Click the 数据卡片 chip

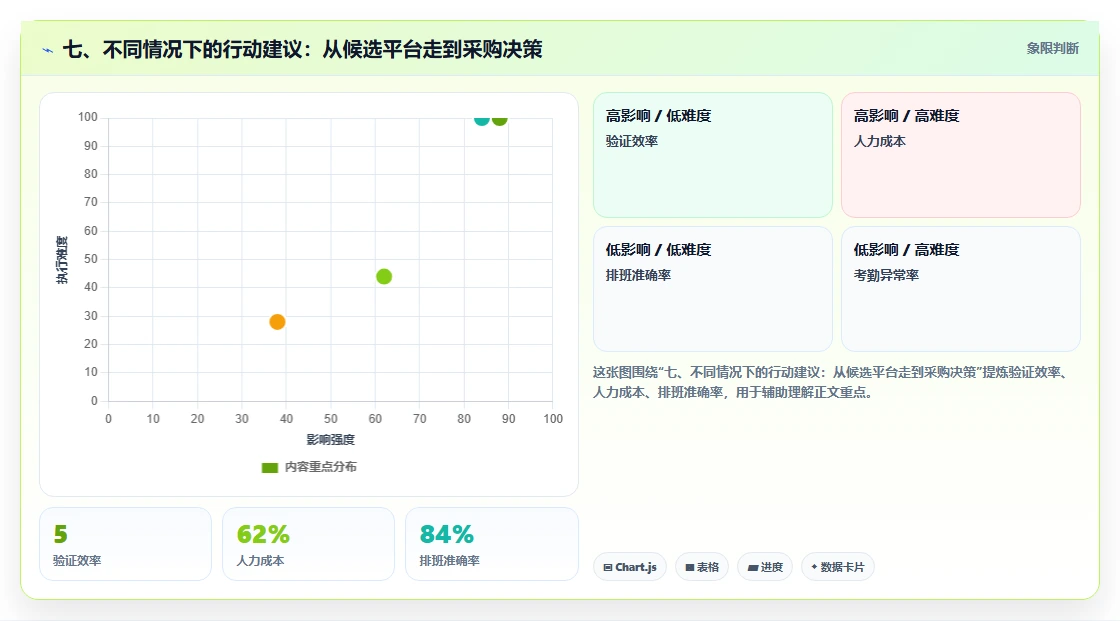[837, 567]
